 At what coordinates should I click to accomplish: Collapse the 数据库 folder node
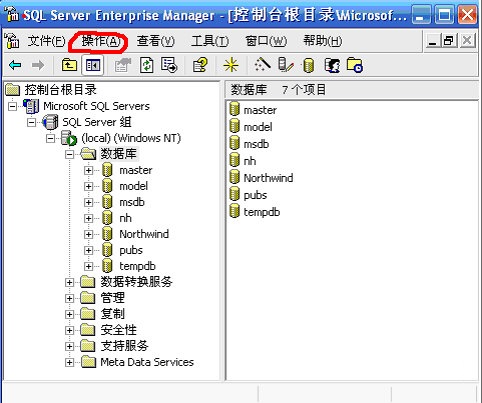(x=69, y=154)
